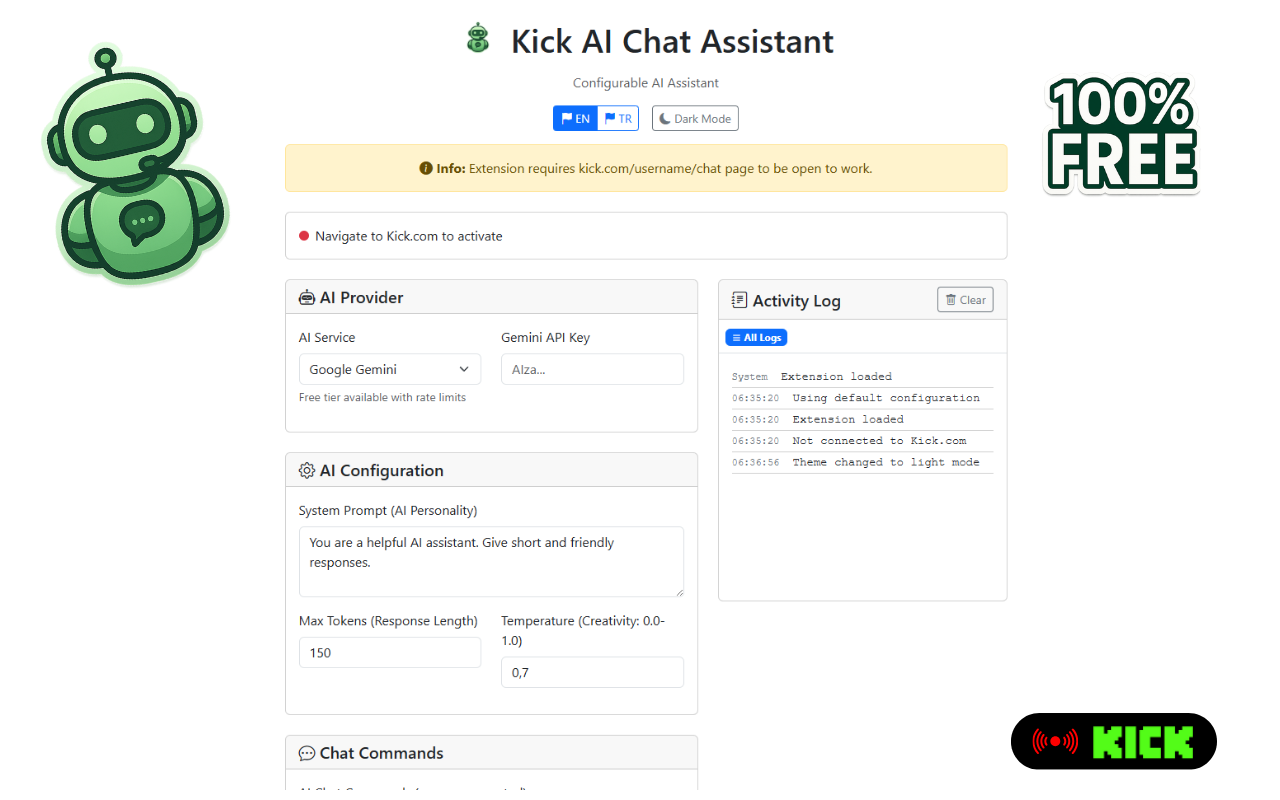The image size is (1280, 800).
Task: Clear the activity log
Action: pos(965,299)
